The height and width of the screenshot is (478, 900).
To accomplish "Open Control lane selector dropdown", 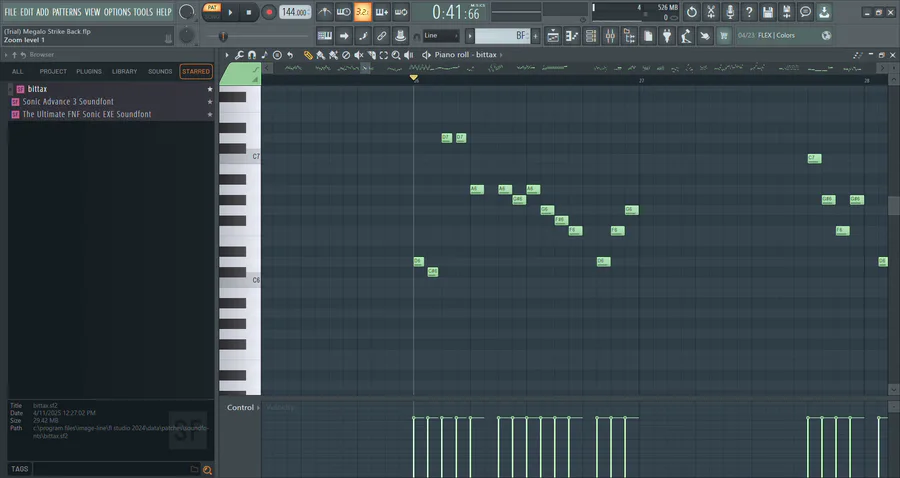I will tap(243, 407).
